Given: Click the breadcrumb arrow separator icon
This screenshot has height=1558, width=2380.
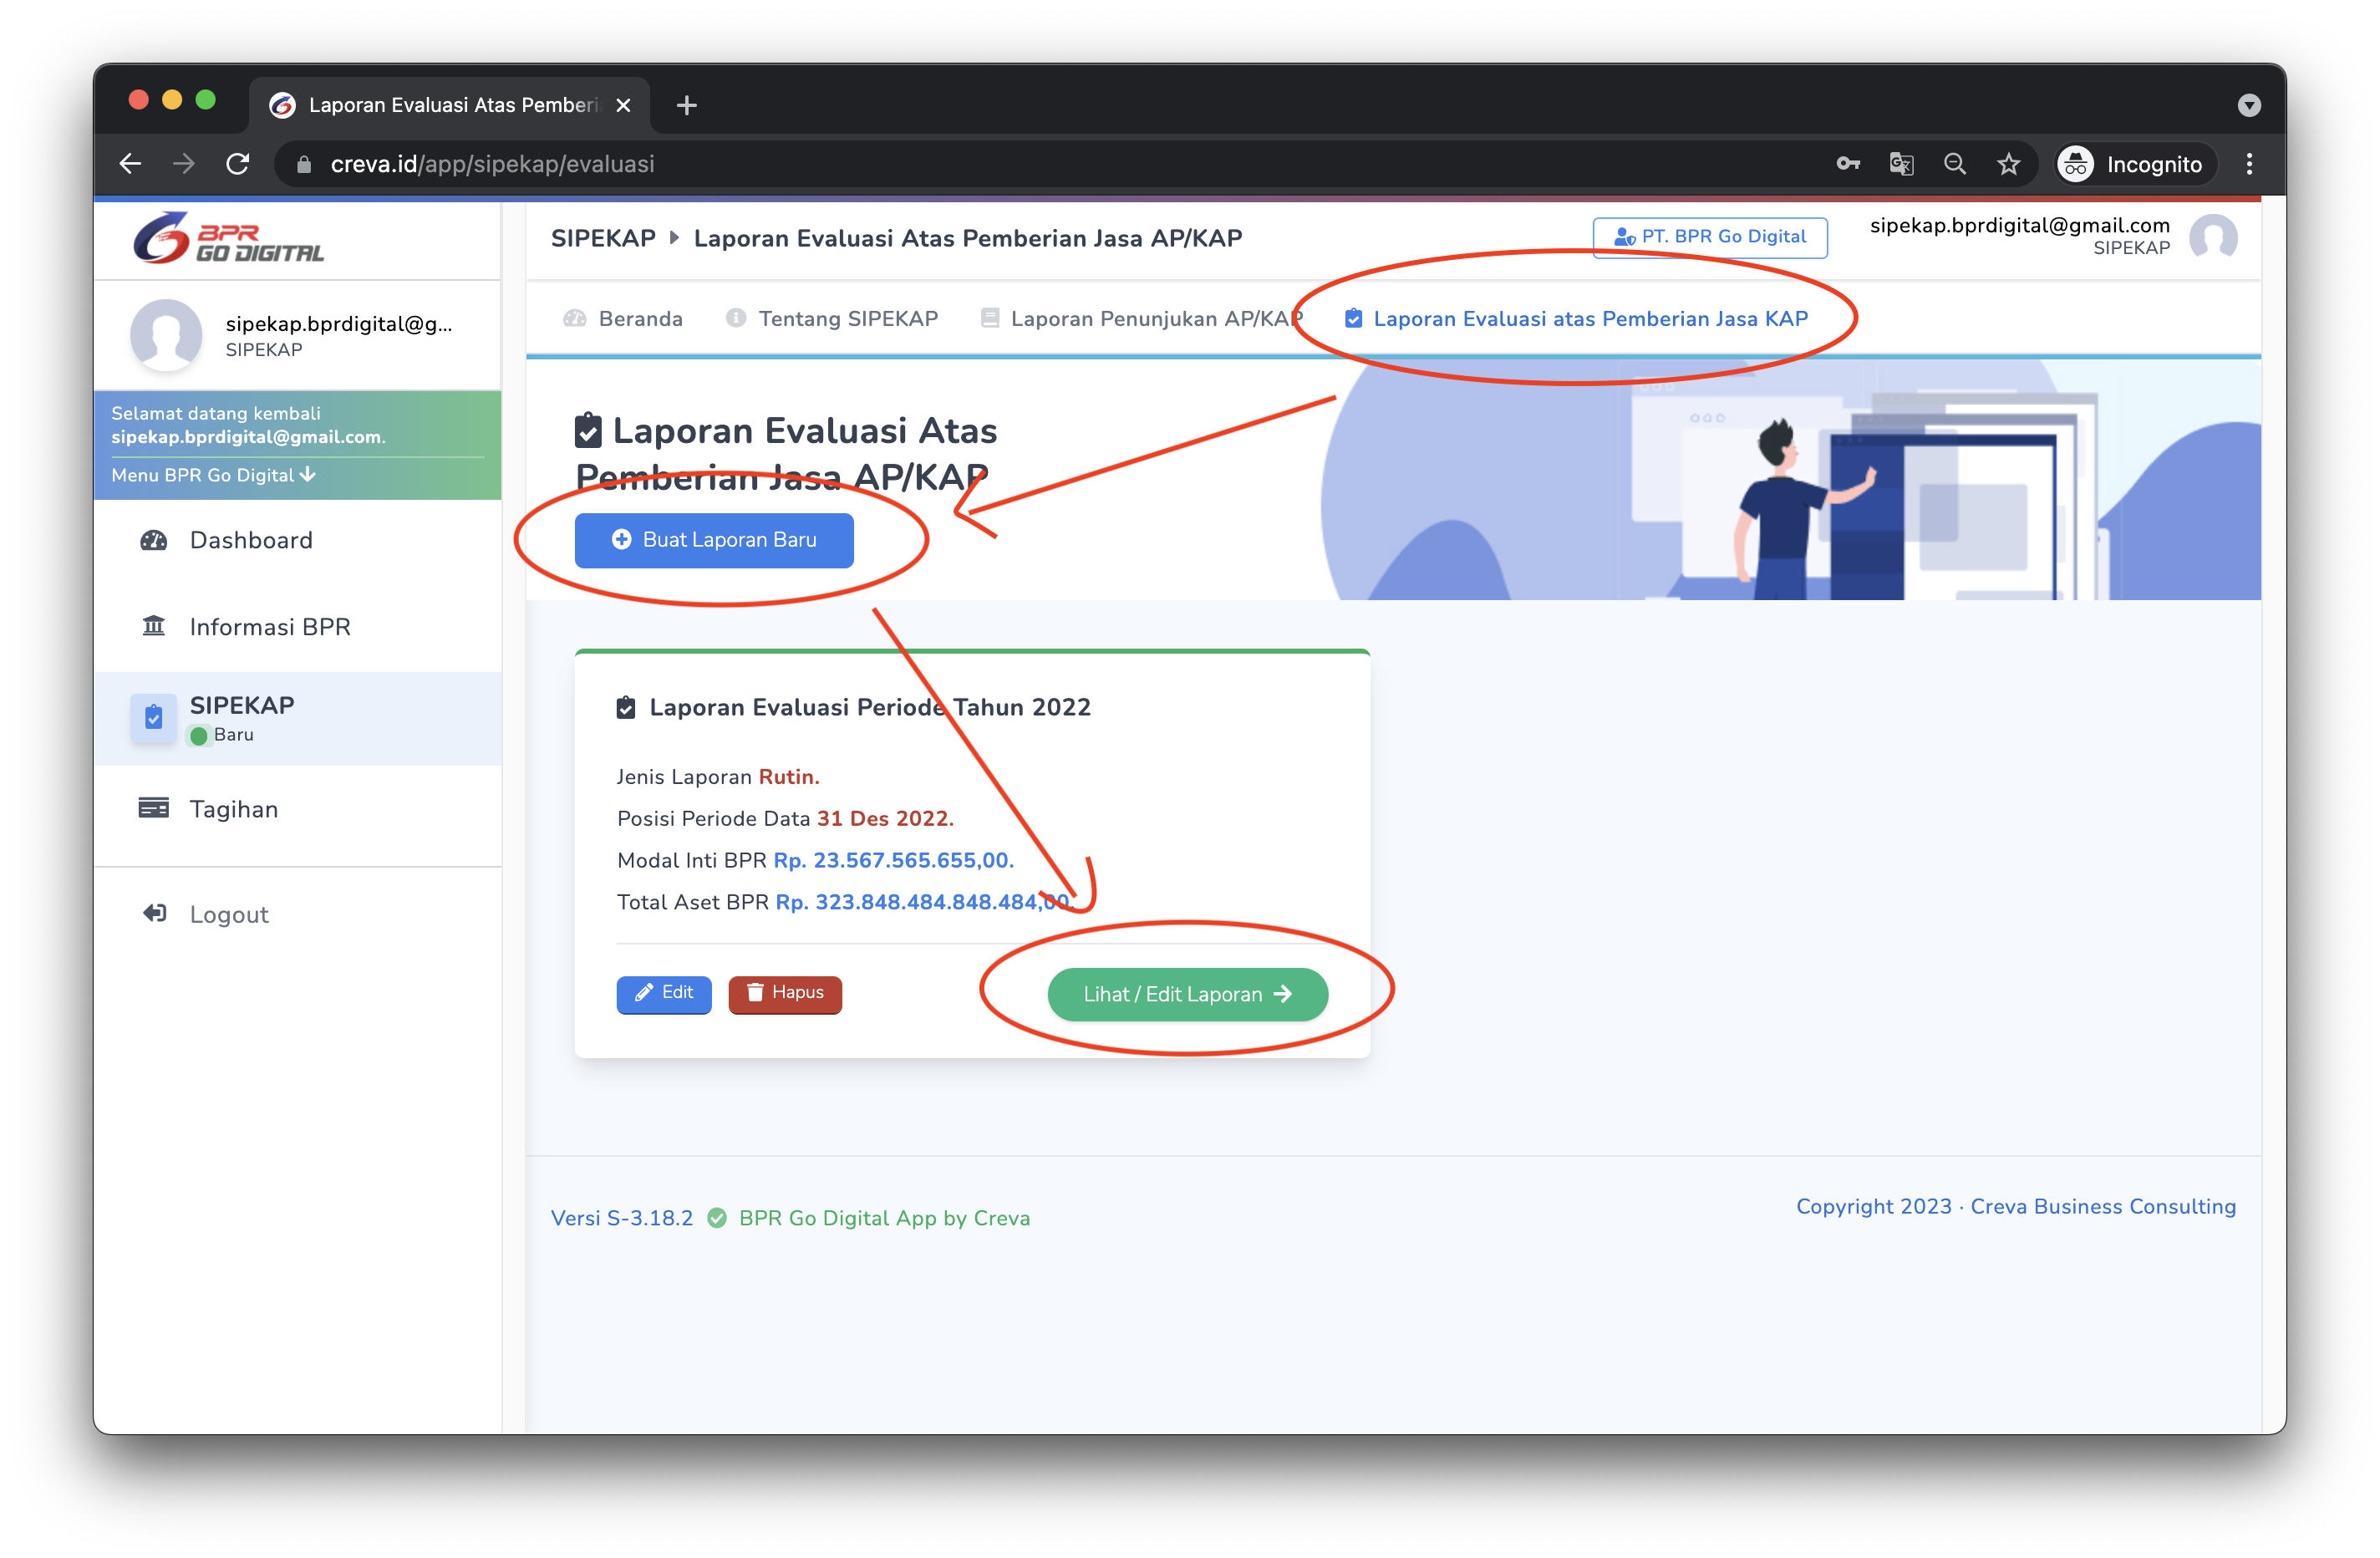Looking at the screenshot, I should [x=674, y=238].
